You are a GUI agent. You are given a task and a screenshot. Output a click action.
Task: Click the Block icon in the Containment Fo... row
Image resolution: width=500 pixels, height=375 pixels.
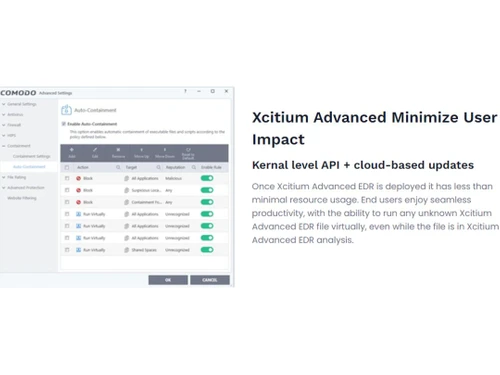[78, 202]
